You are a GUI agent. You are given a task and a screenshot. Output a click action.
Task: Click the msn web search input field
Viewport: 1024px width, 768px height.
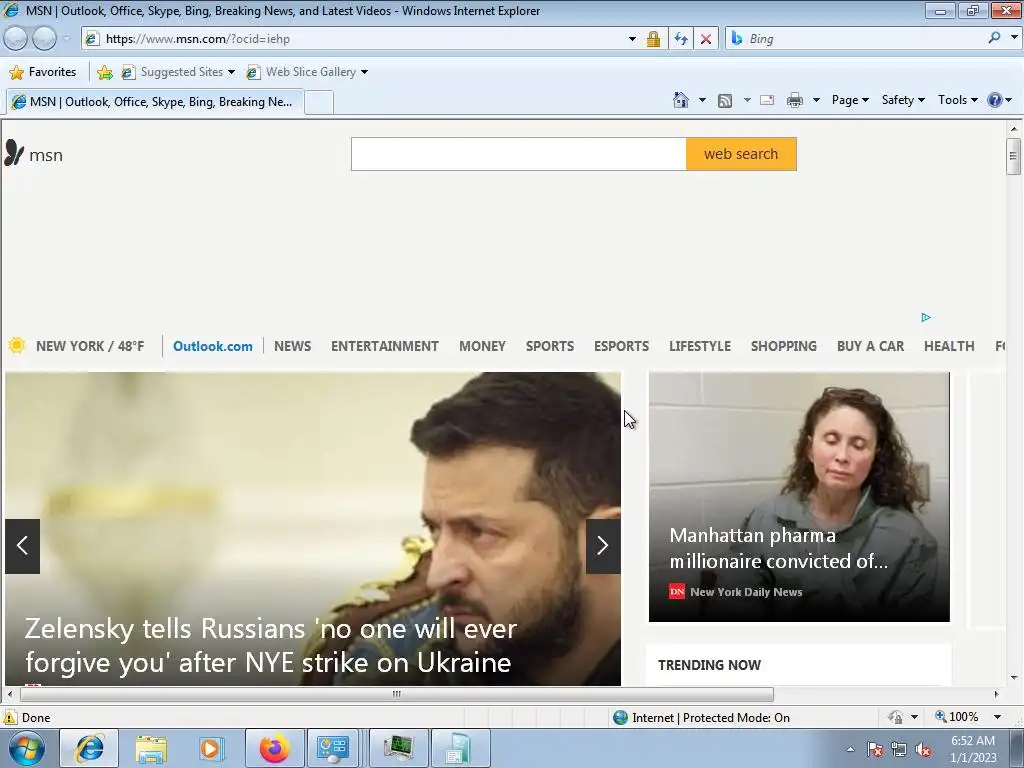[519, 154]
